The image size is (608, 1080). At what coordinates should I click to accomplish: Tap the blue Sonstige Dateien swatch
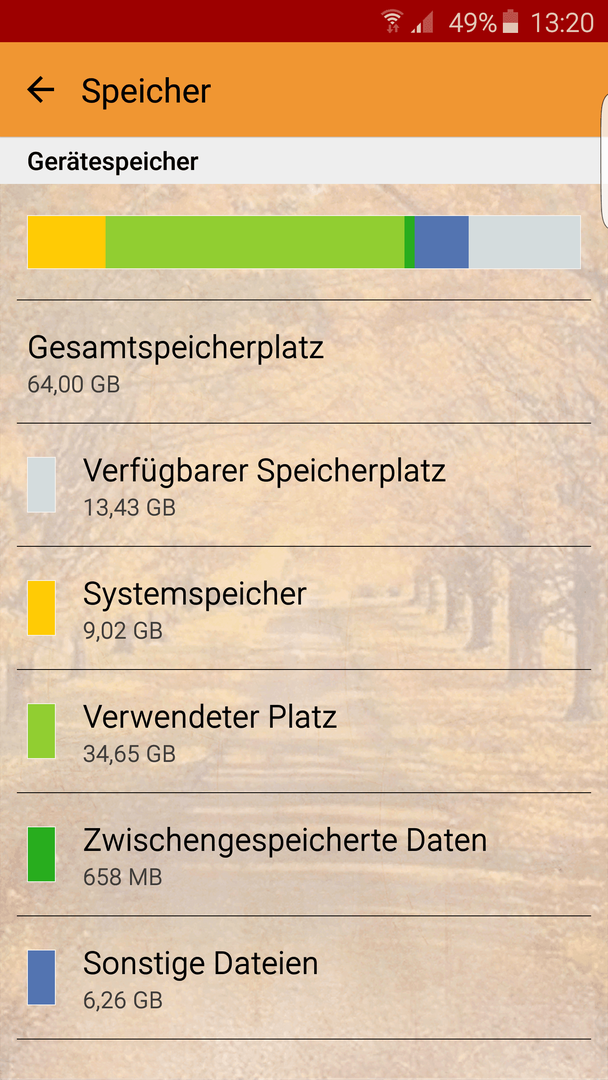point(41,977)
